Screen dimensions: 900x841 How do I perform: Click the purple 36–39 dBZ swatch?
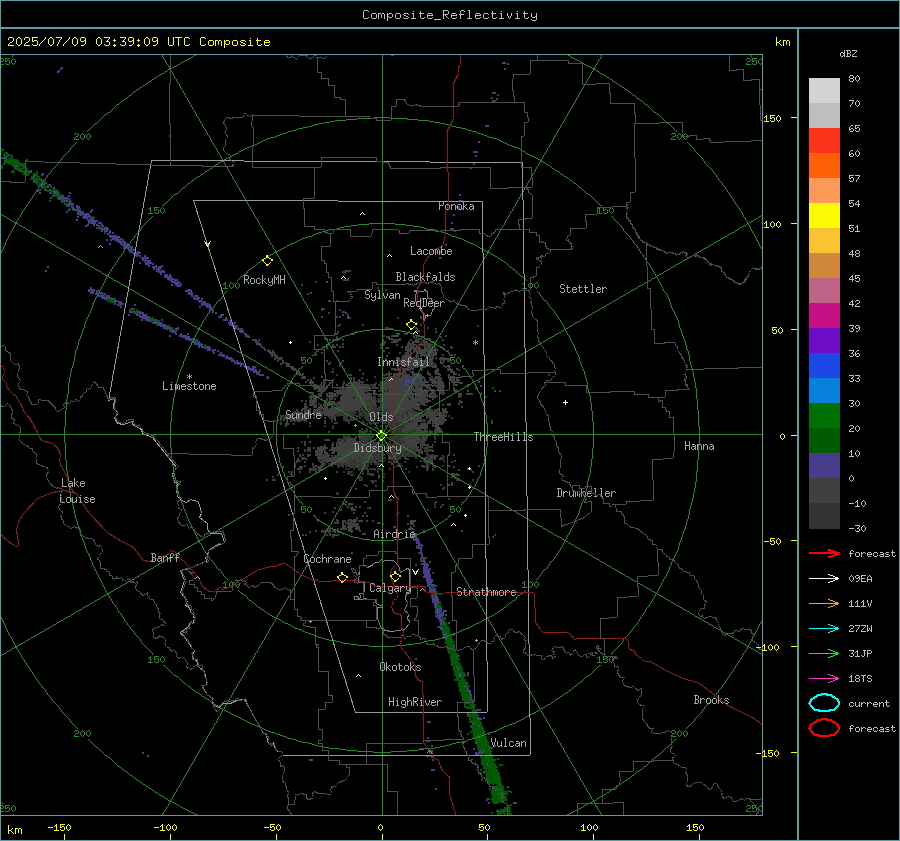824,341
